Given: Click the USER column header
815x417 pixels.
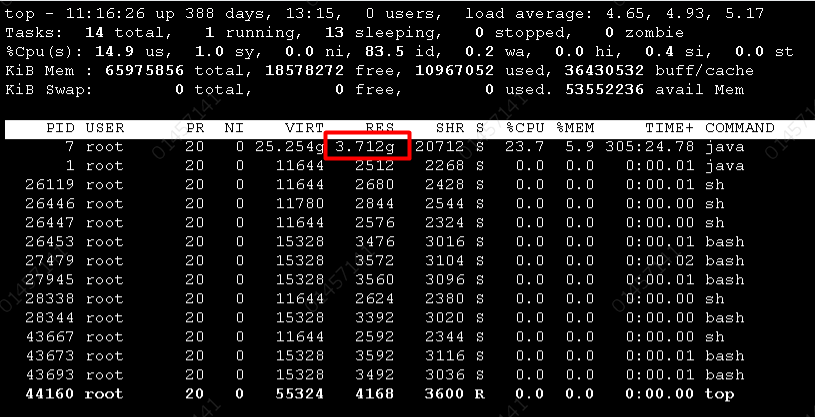Looking at the screenshot, I should pyautogui.click(x=104, y=128).
